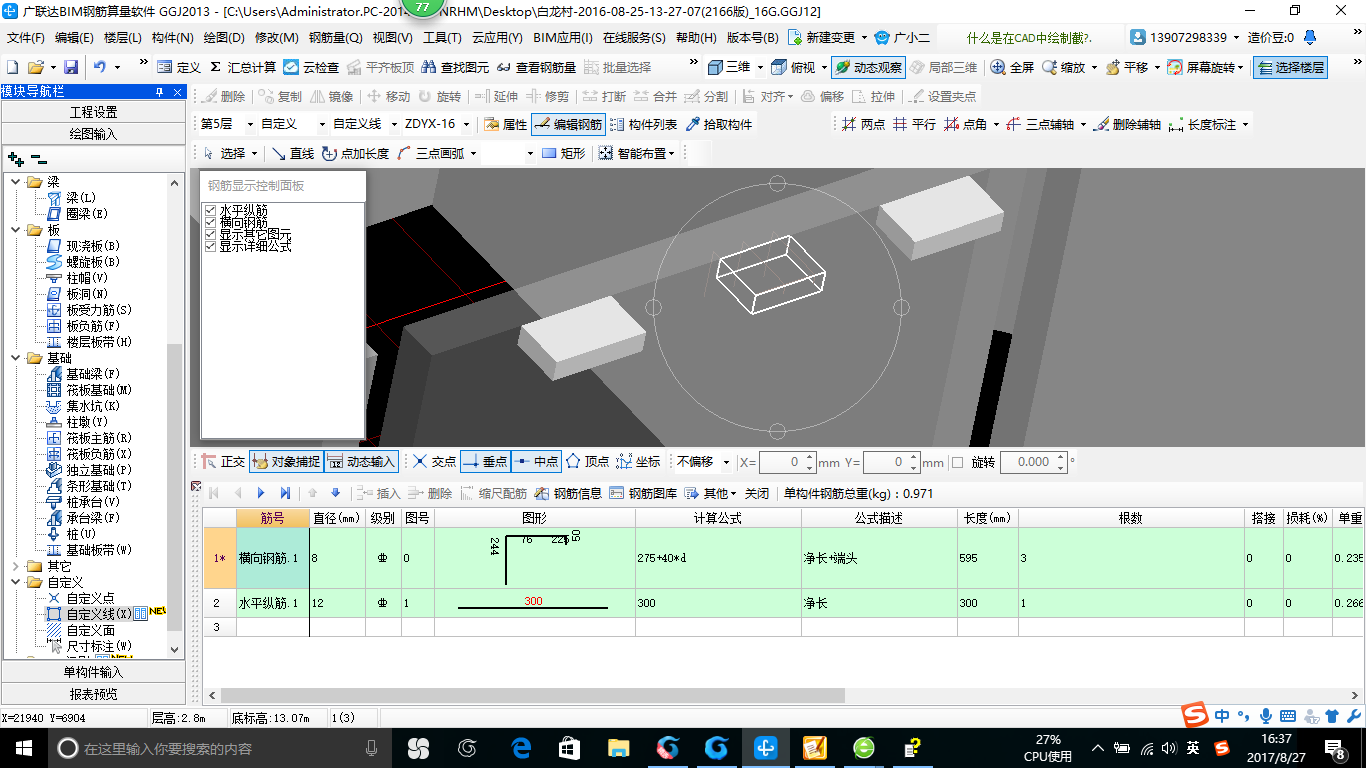Open 云检查 cloud check tool
The width and height of the screenshot is (1366, 768).
pos(312,67)
